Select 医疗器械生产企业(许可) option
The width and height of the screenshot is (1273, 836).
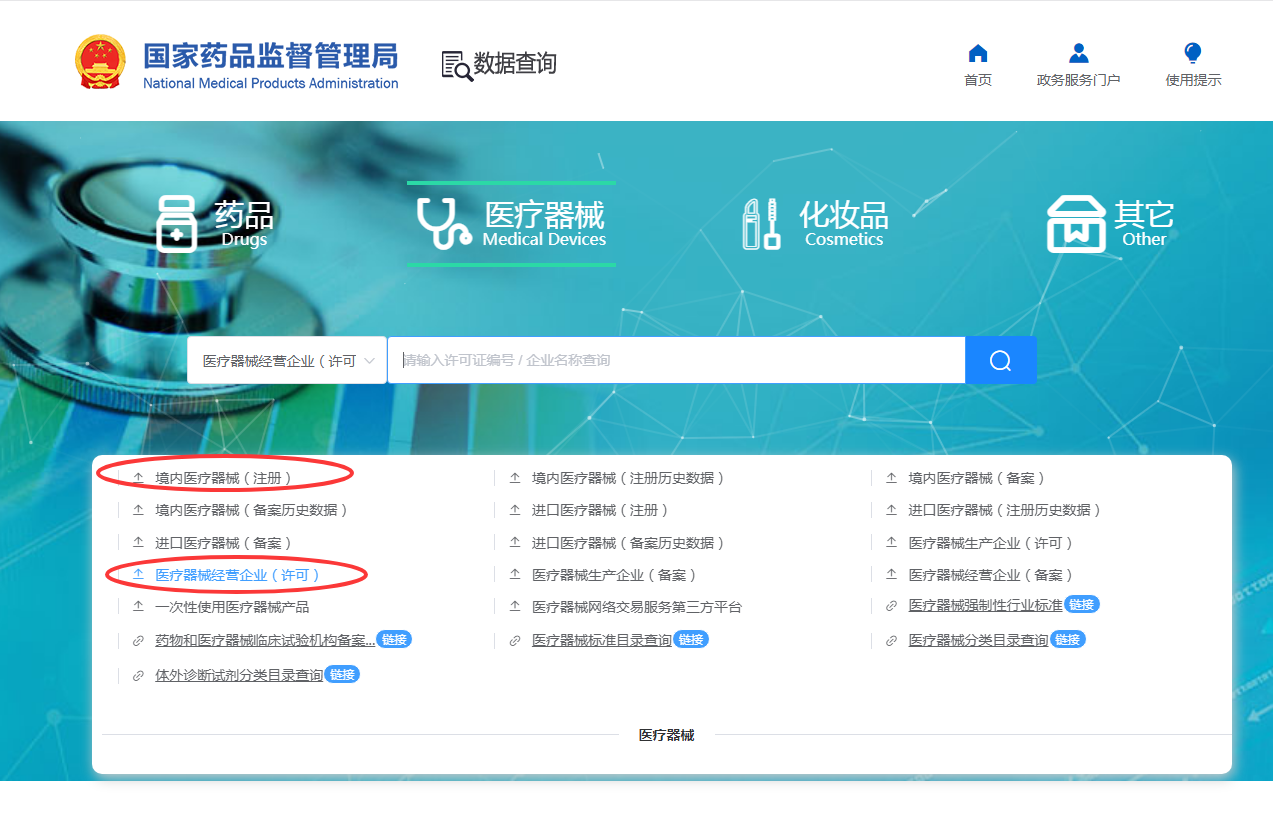pyautogui.click(x=990, y=543)
